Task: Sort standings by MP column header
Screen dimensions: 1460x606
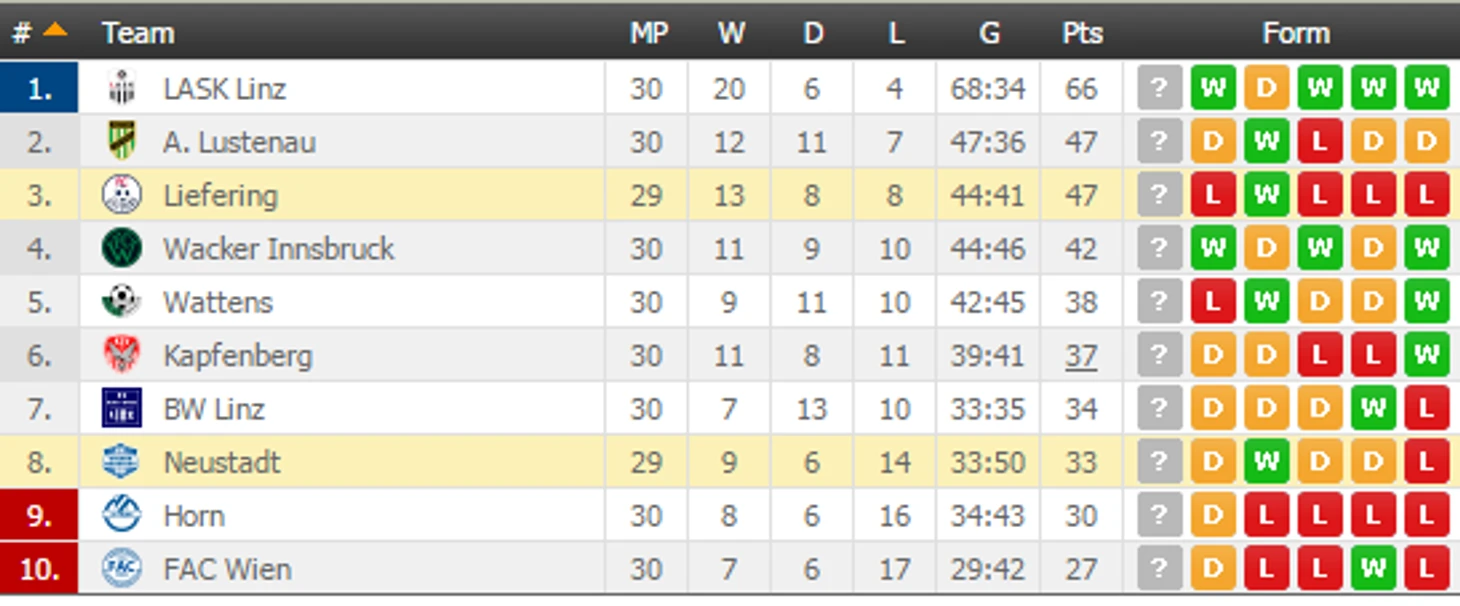Action: point(648,33)
